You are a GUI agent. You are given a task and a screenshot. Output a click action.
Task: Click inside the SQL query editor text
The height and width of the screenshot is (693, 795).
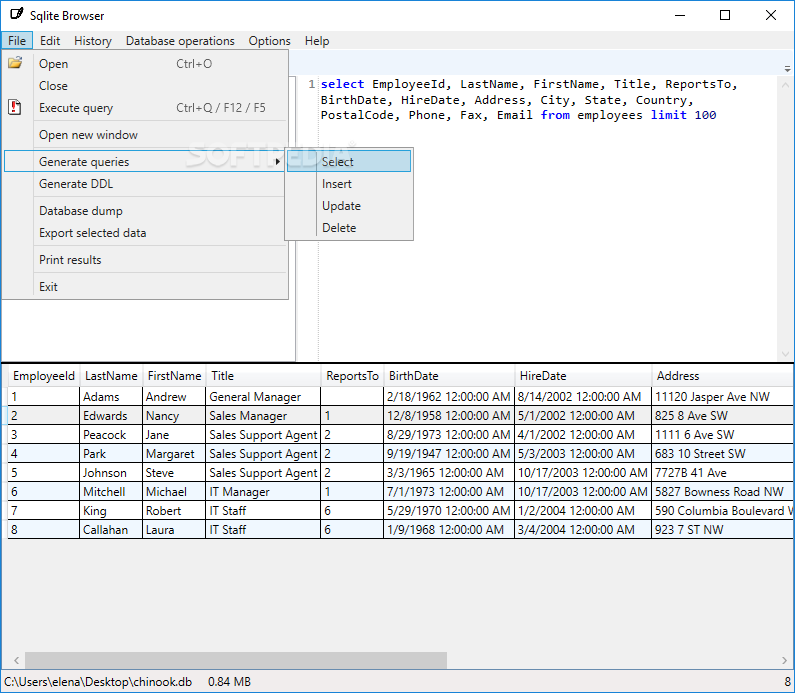(x=527, y=100)
